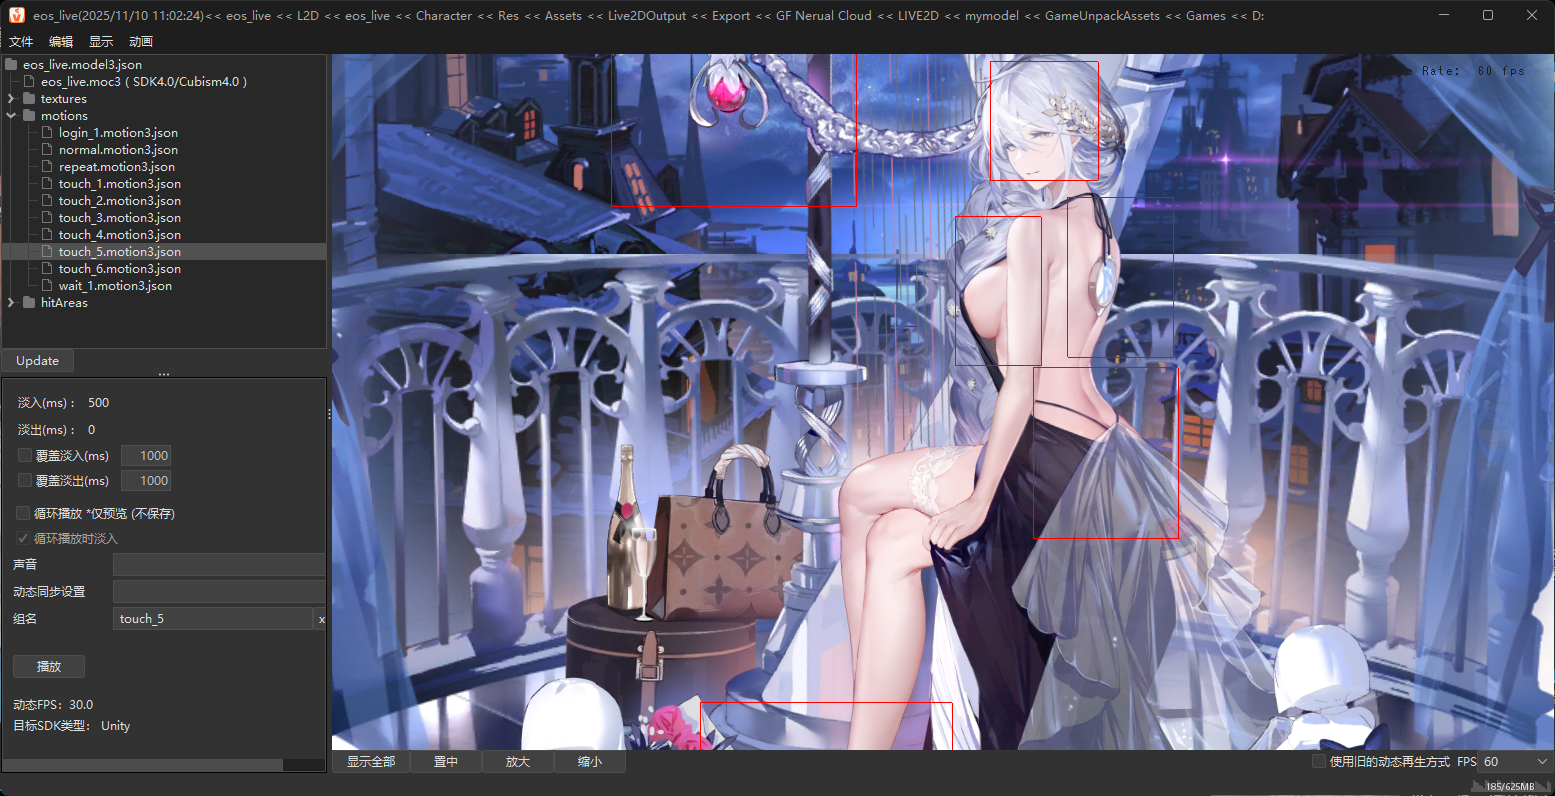The height and width of the screenshot is (796, 1555).
Task: Click the file icon next to wait_1.motion3.json
Action: [x=48, y=285]
